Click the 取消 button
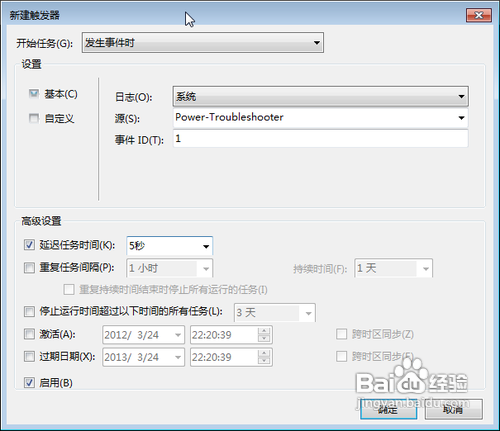Viewport: 500px width, 431px height. [453, 409]
